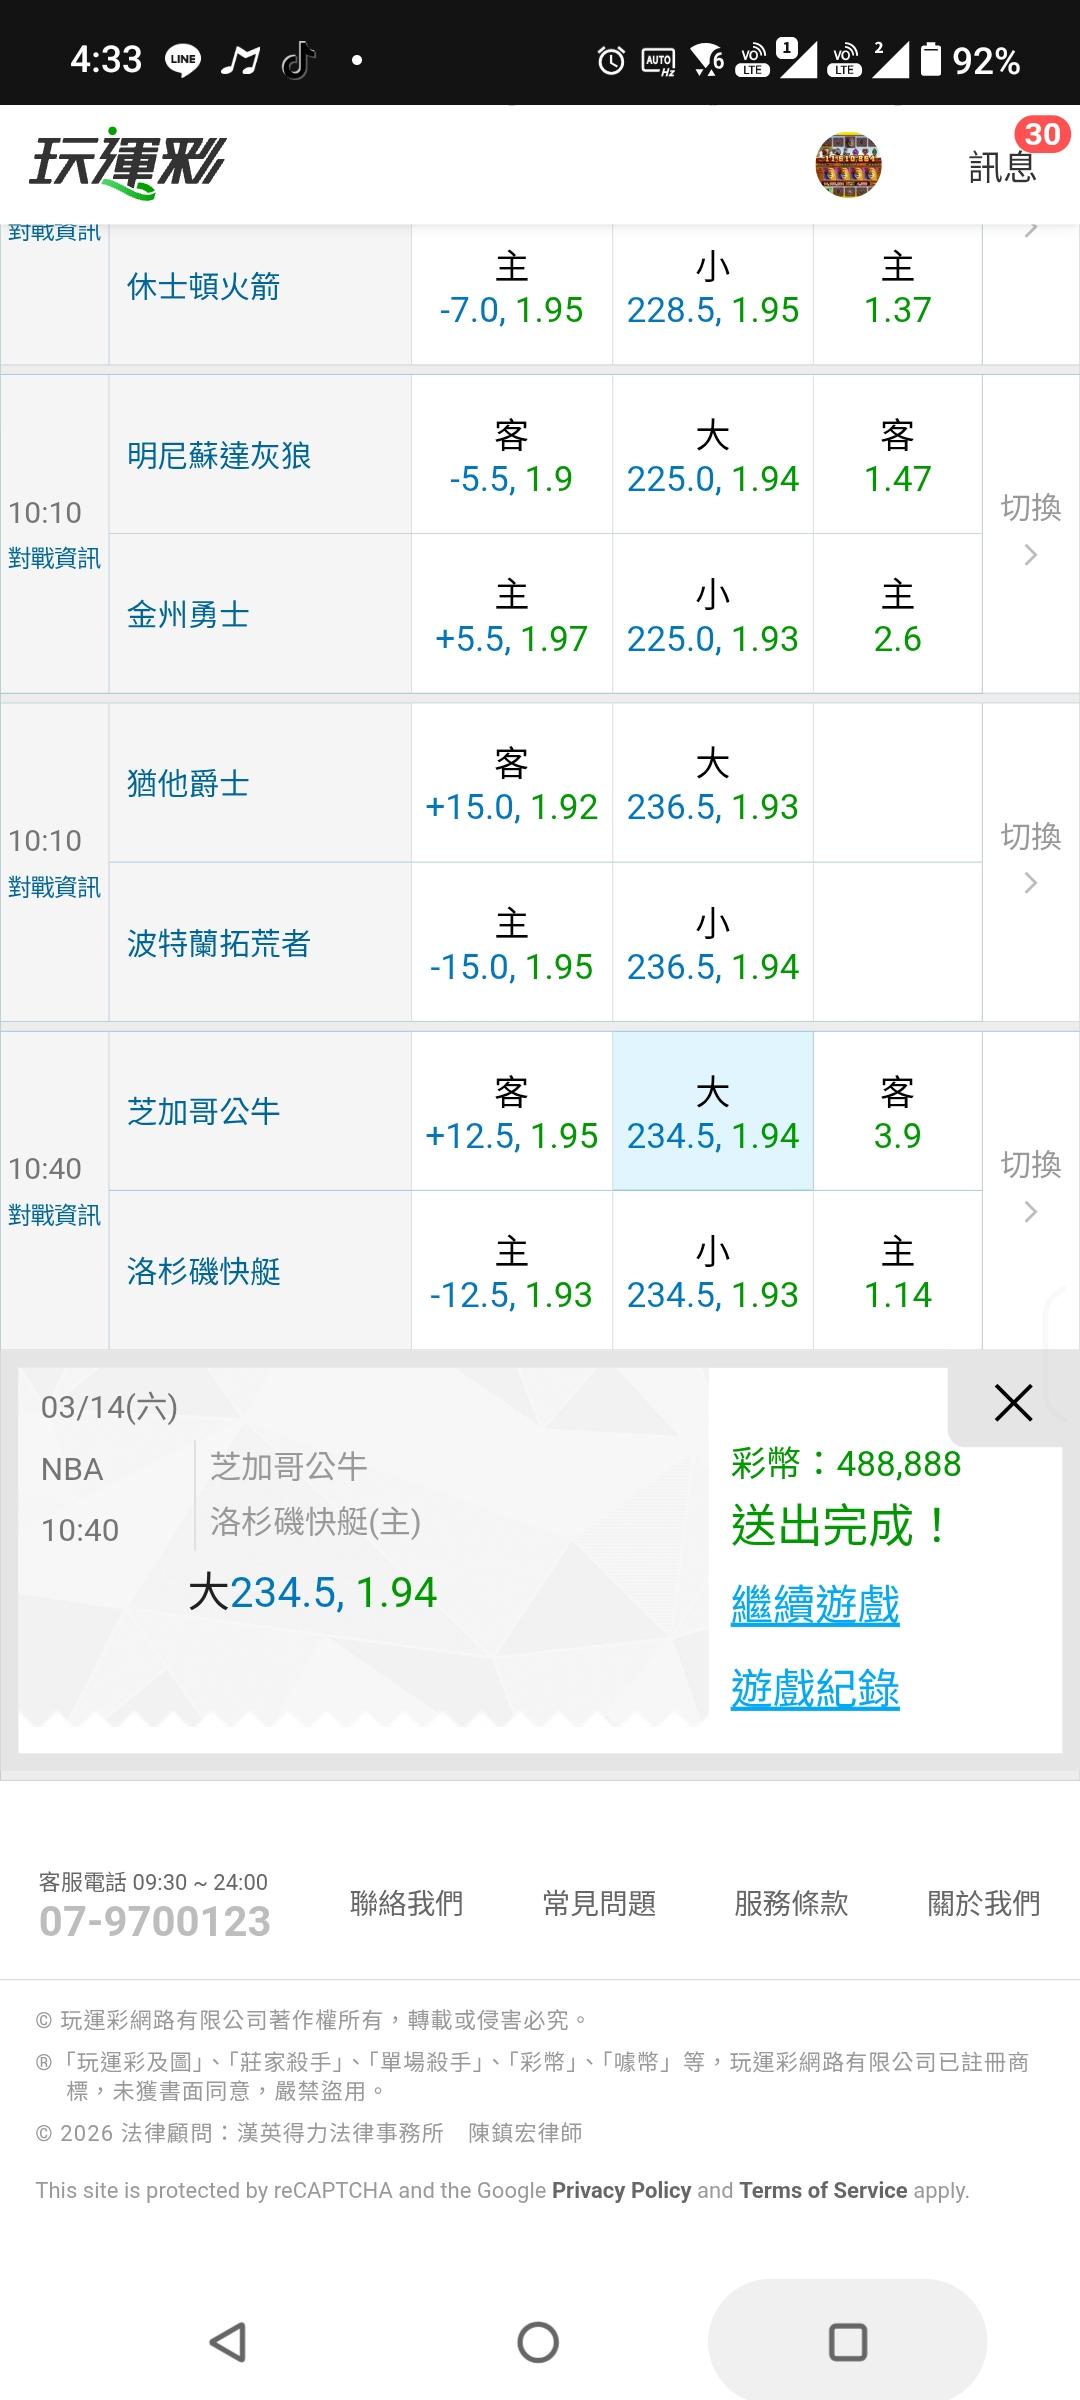
Task: Expand 切換 for Jazz vs Trail Blazers game
Action: 1030,858
